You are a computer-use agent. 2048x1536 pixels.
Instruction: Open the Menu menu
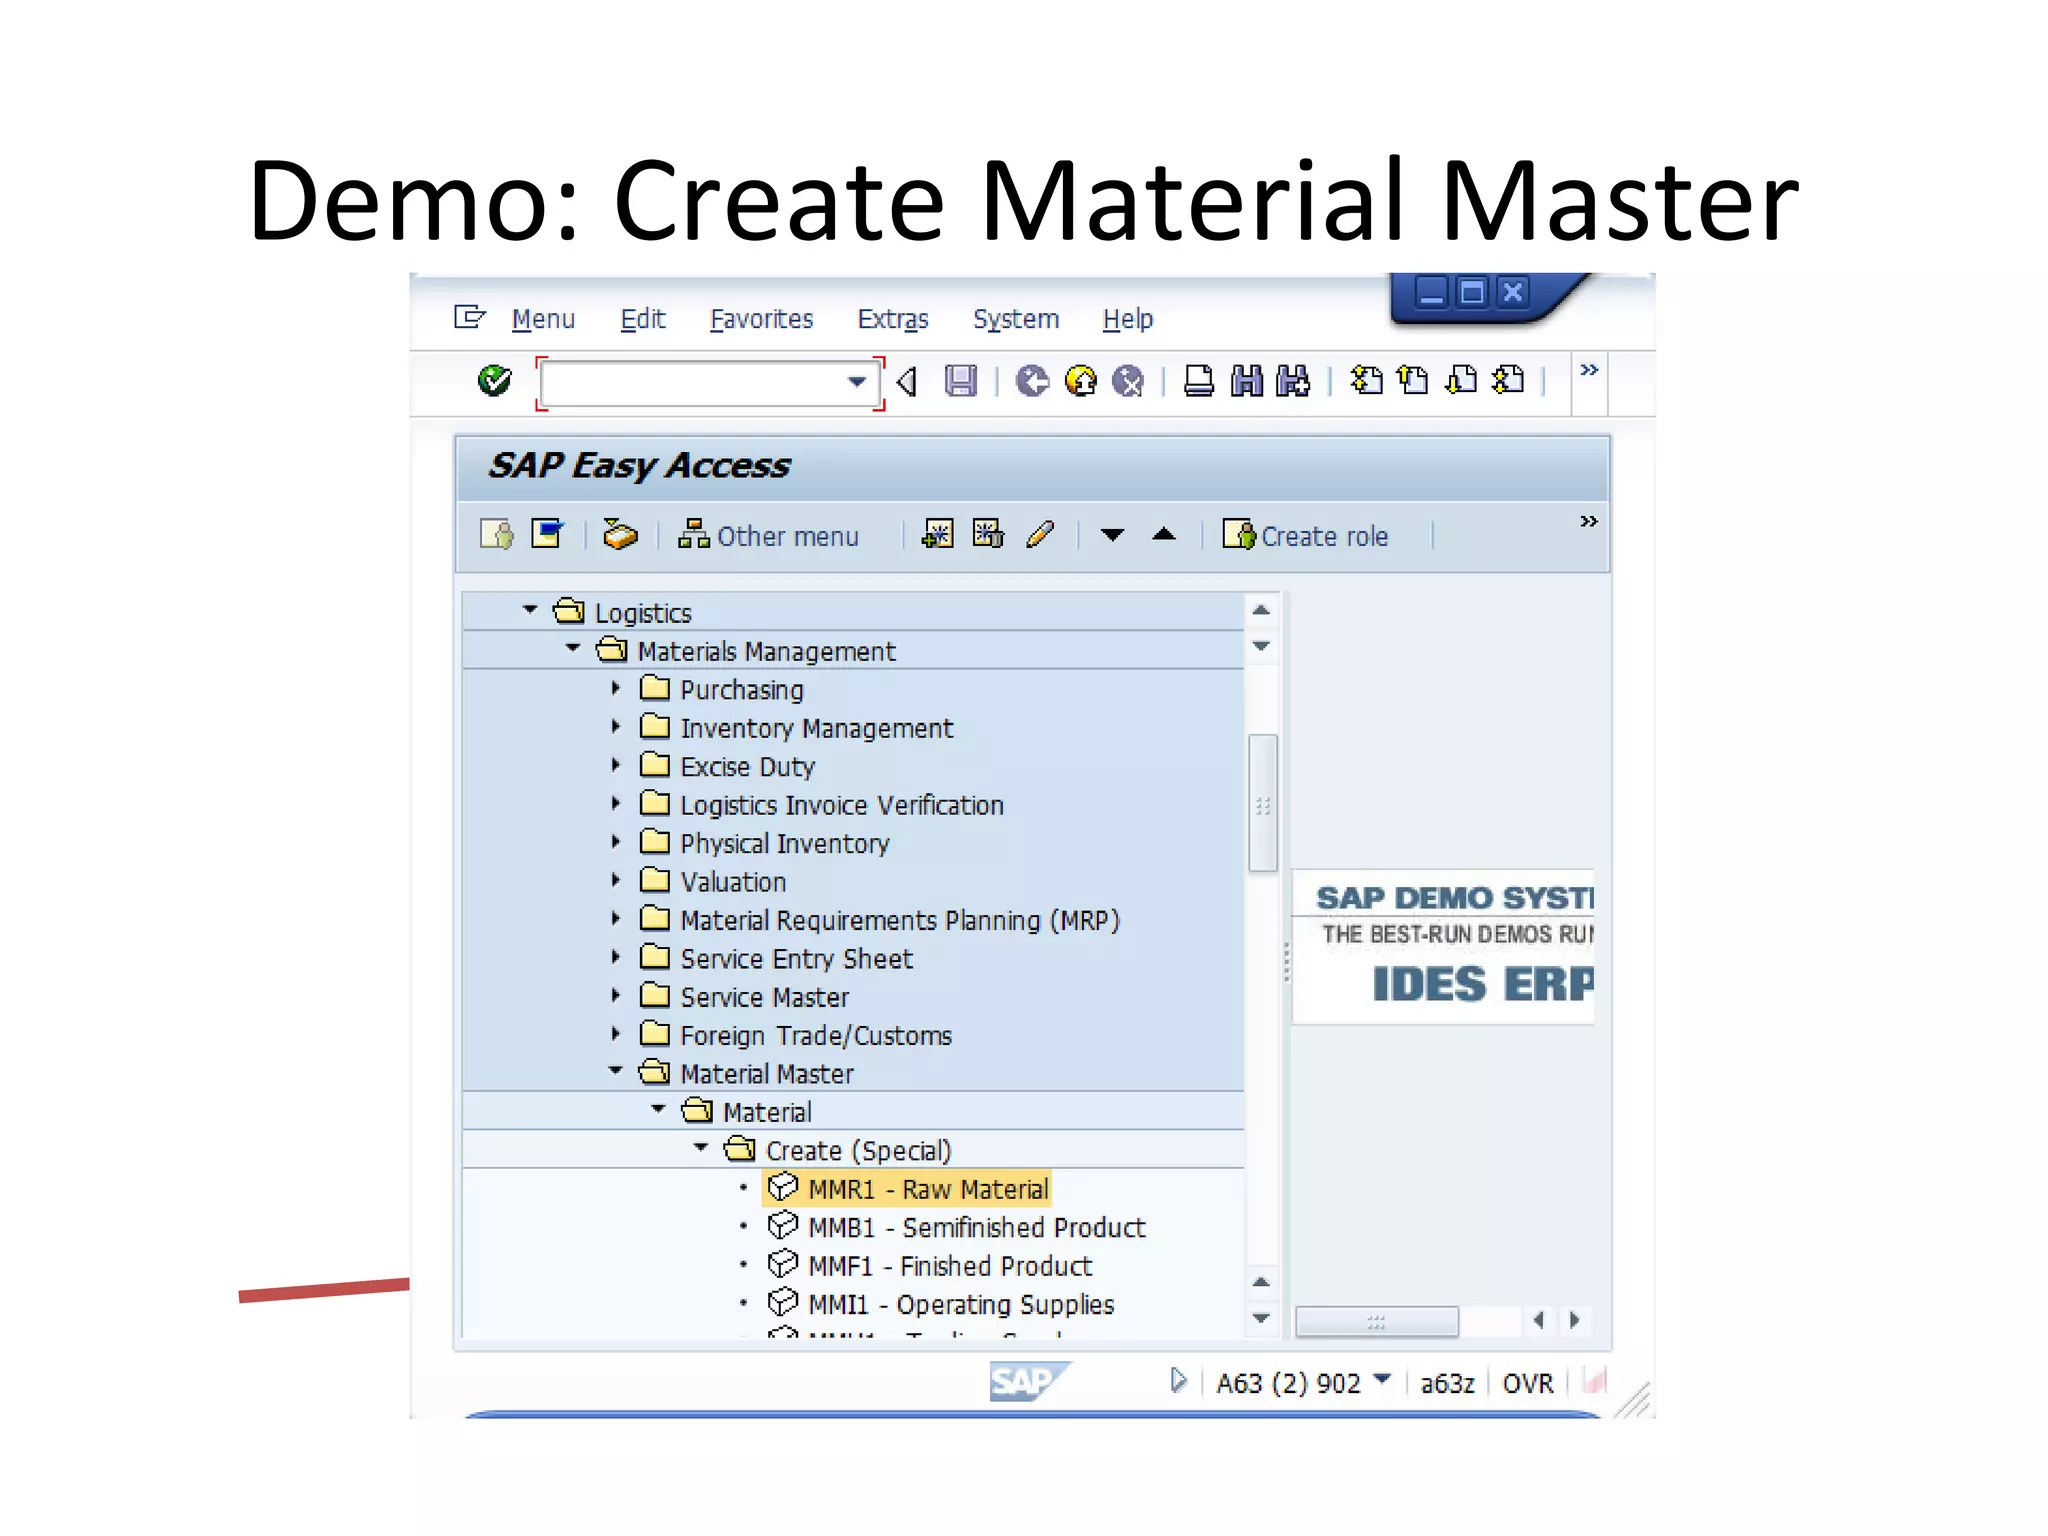tap(543, 319)
